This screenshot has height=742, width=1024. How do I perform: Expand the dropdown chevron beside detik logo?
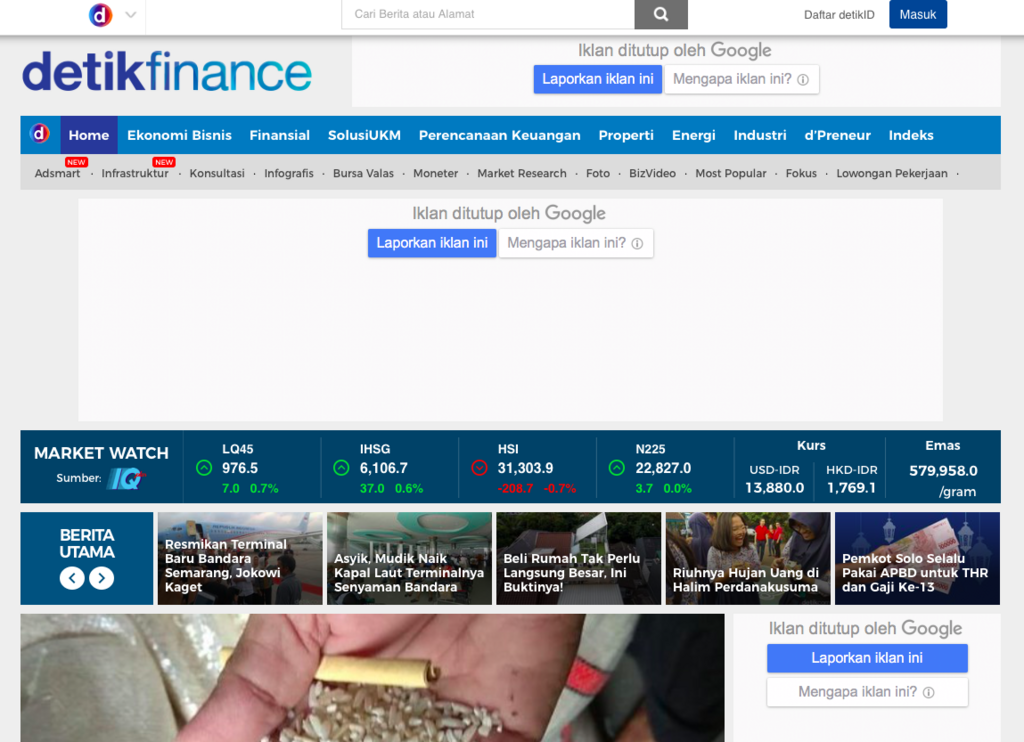coord(131,14)
